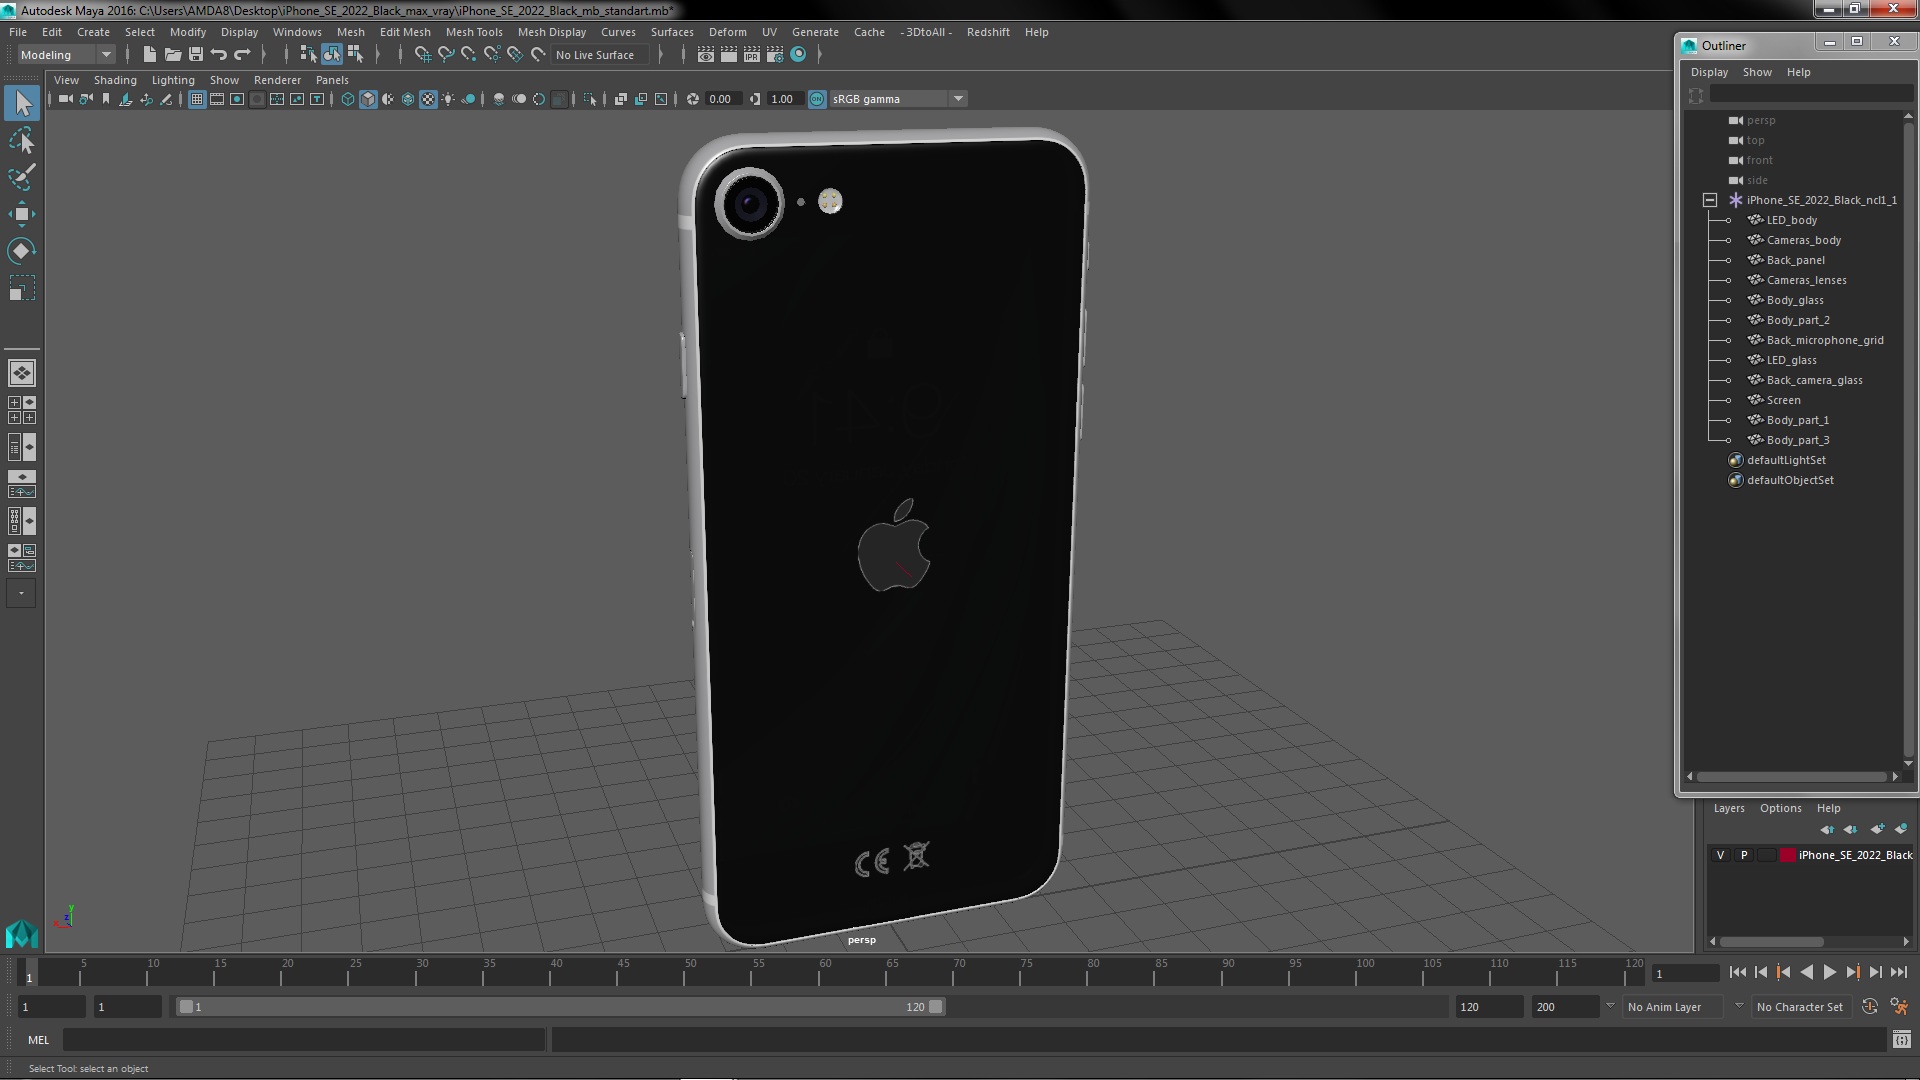Toggle snap to curves
Screen dimensions: 1920x1080
(x=446, y=55)
